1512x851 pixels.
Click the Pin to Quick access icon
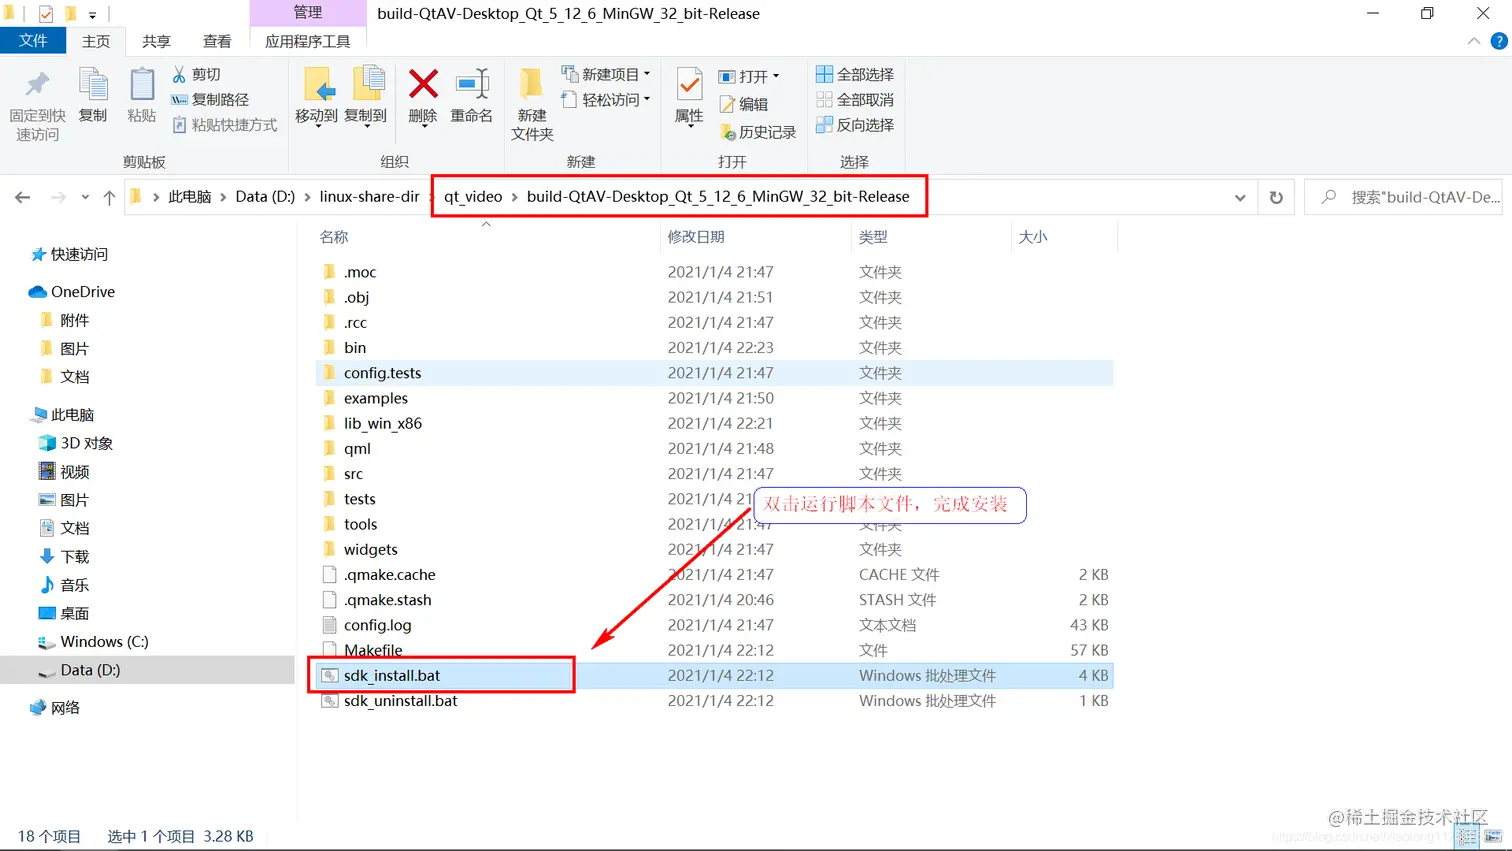tap(37, 86)
